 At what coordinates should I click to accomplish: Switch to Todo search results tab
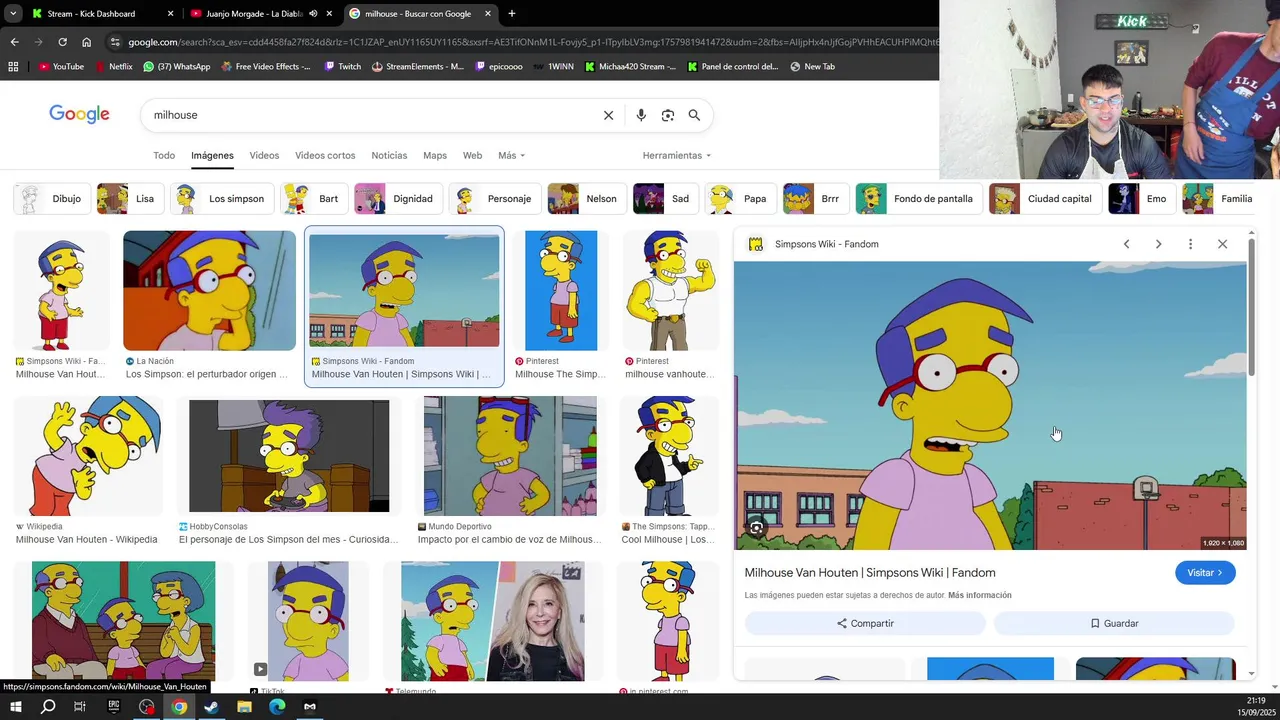(164, 156)
